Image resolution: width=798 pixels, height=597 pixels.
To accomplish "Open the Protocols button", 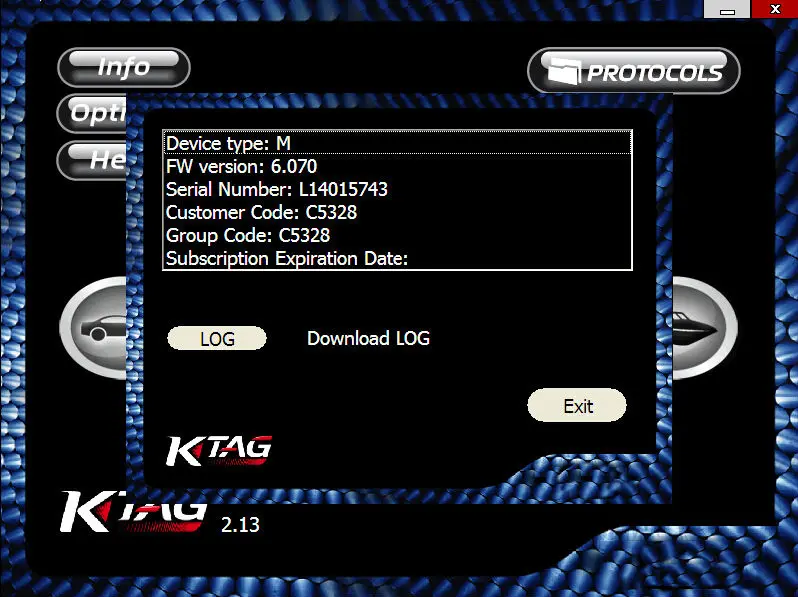I will (x=634, y=71).
